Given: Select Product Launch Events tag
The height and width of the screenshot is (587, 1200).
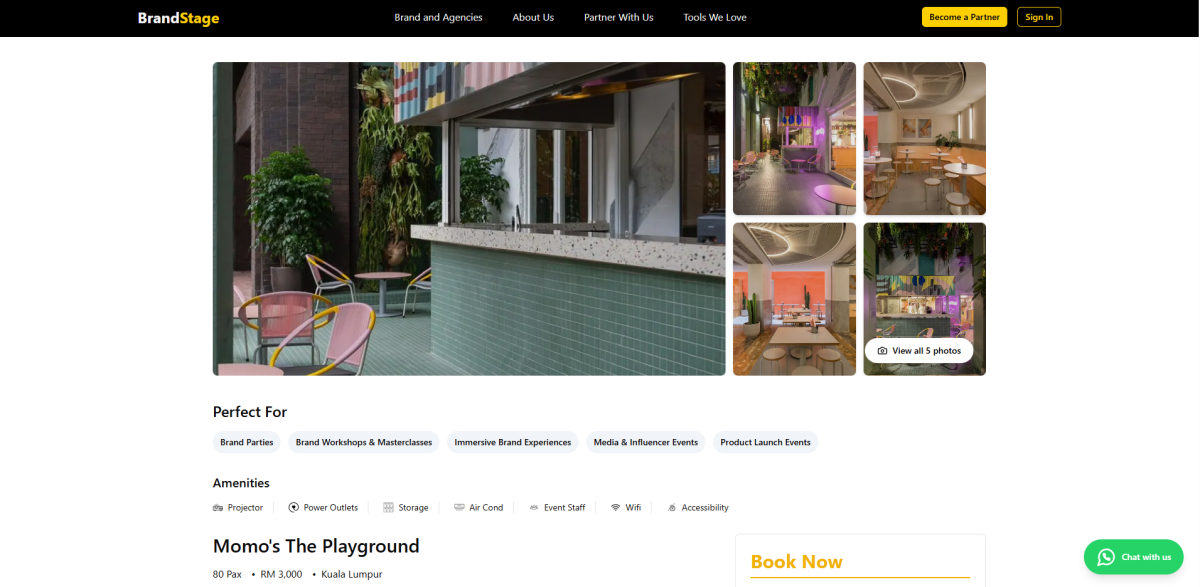Looking at the screenshot, I should coord(765,442).
